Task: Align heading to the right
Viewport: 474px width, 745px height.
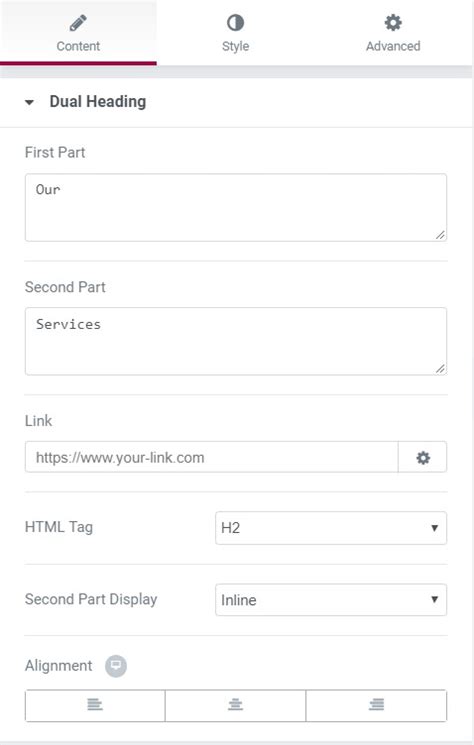Action: coord(376,705)
